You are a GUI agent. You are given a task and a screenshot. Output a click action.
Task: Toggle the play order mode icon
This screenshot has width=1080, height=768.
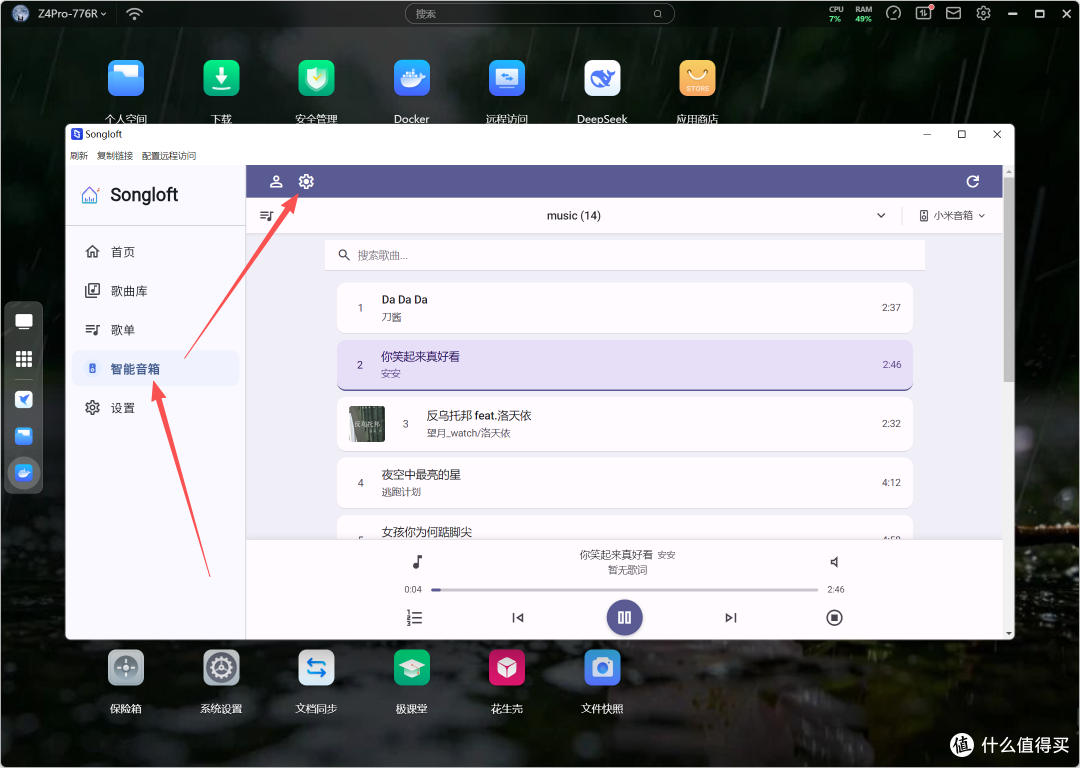point(415,618)
